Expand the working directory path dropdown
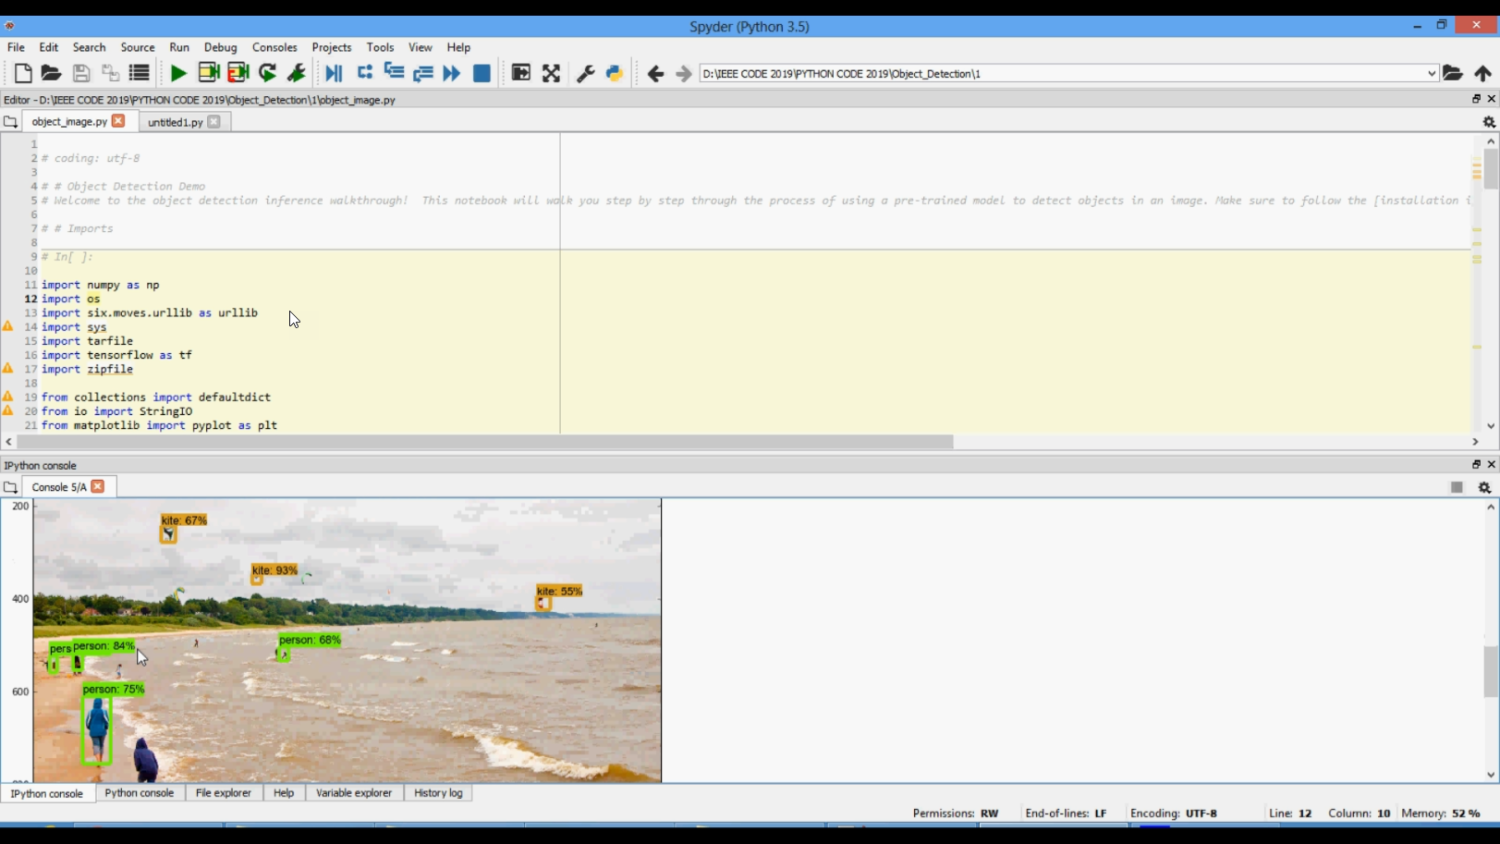Viewport: 1500px width, 844px height. click(x=1431, y=73)
